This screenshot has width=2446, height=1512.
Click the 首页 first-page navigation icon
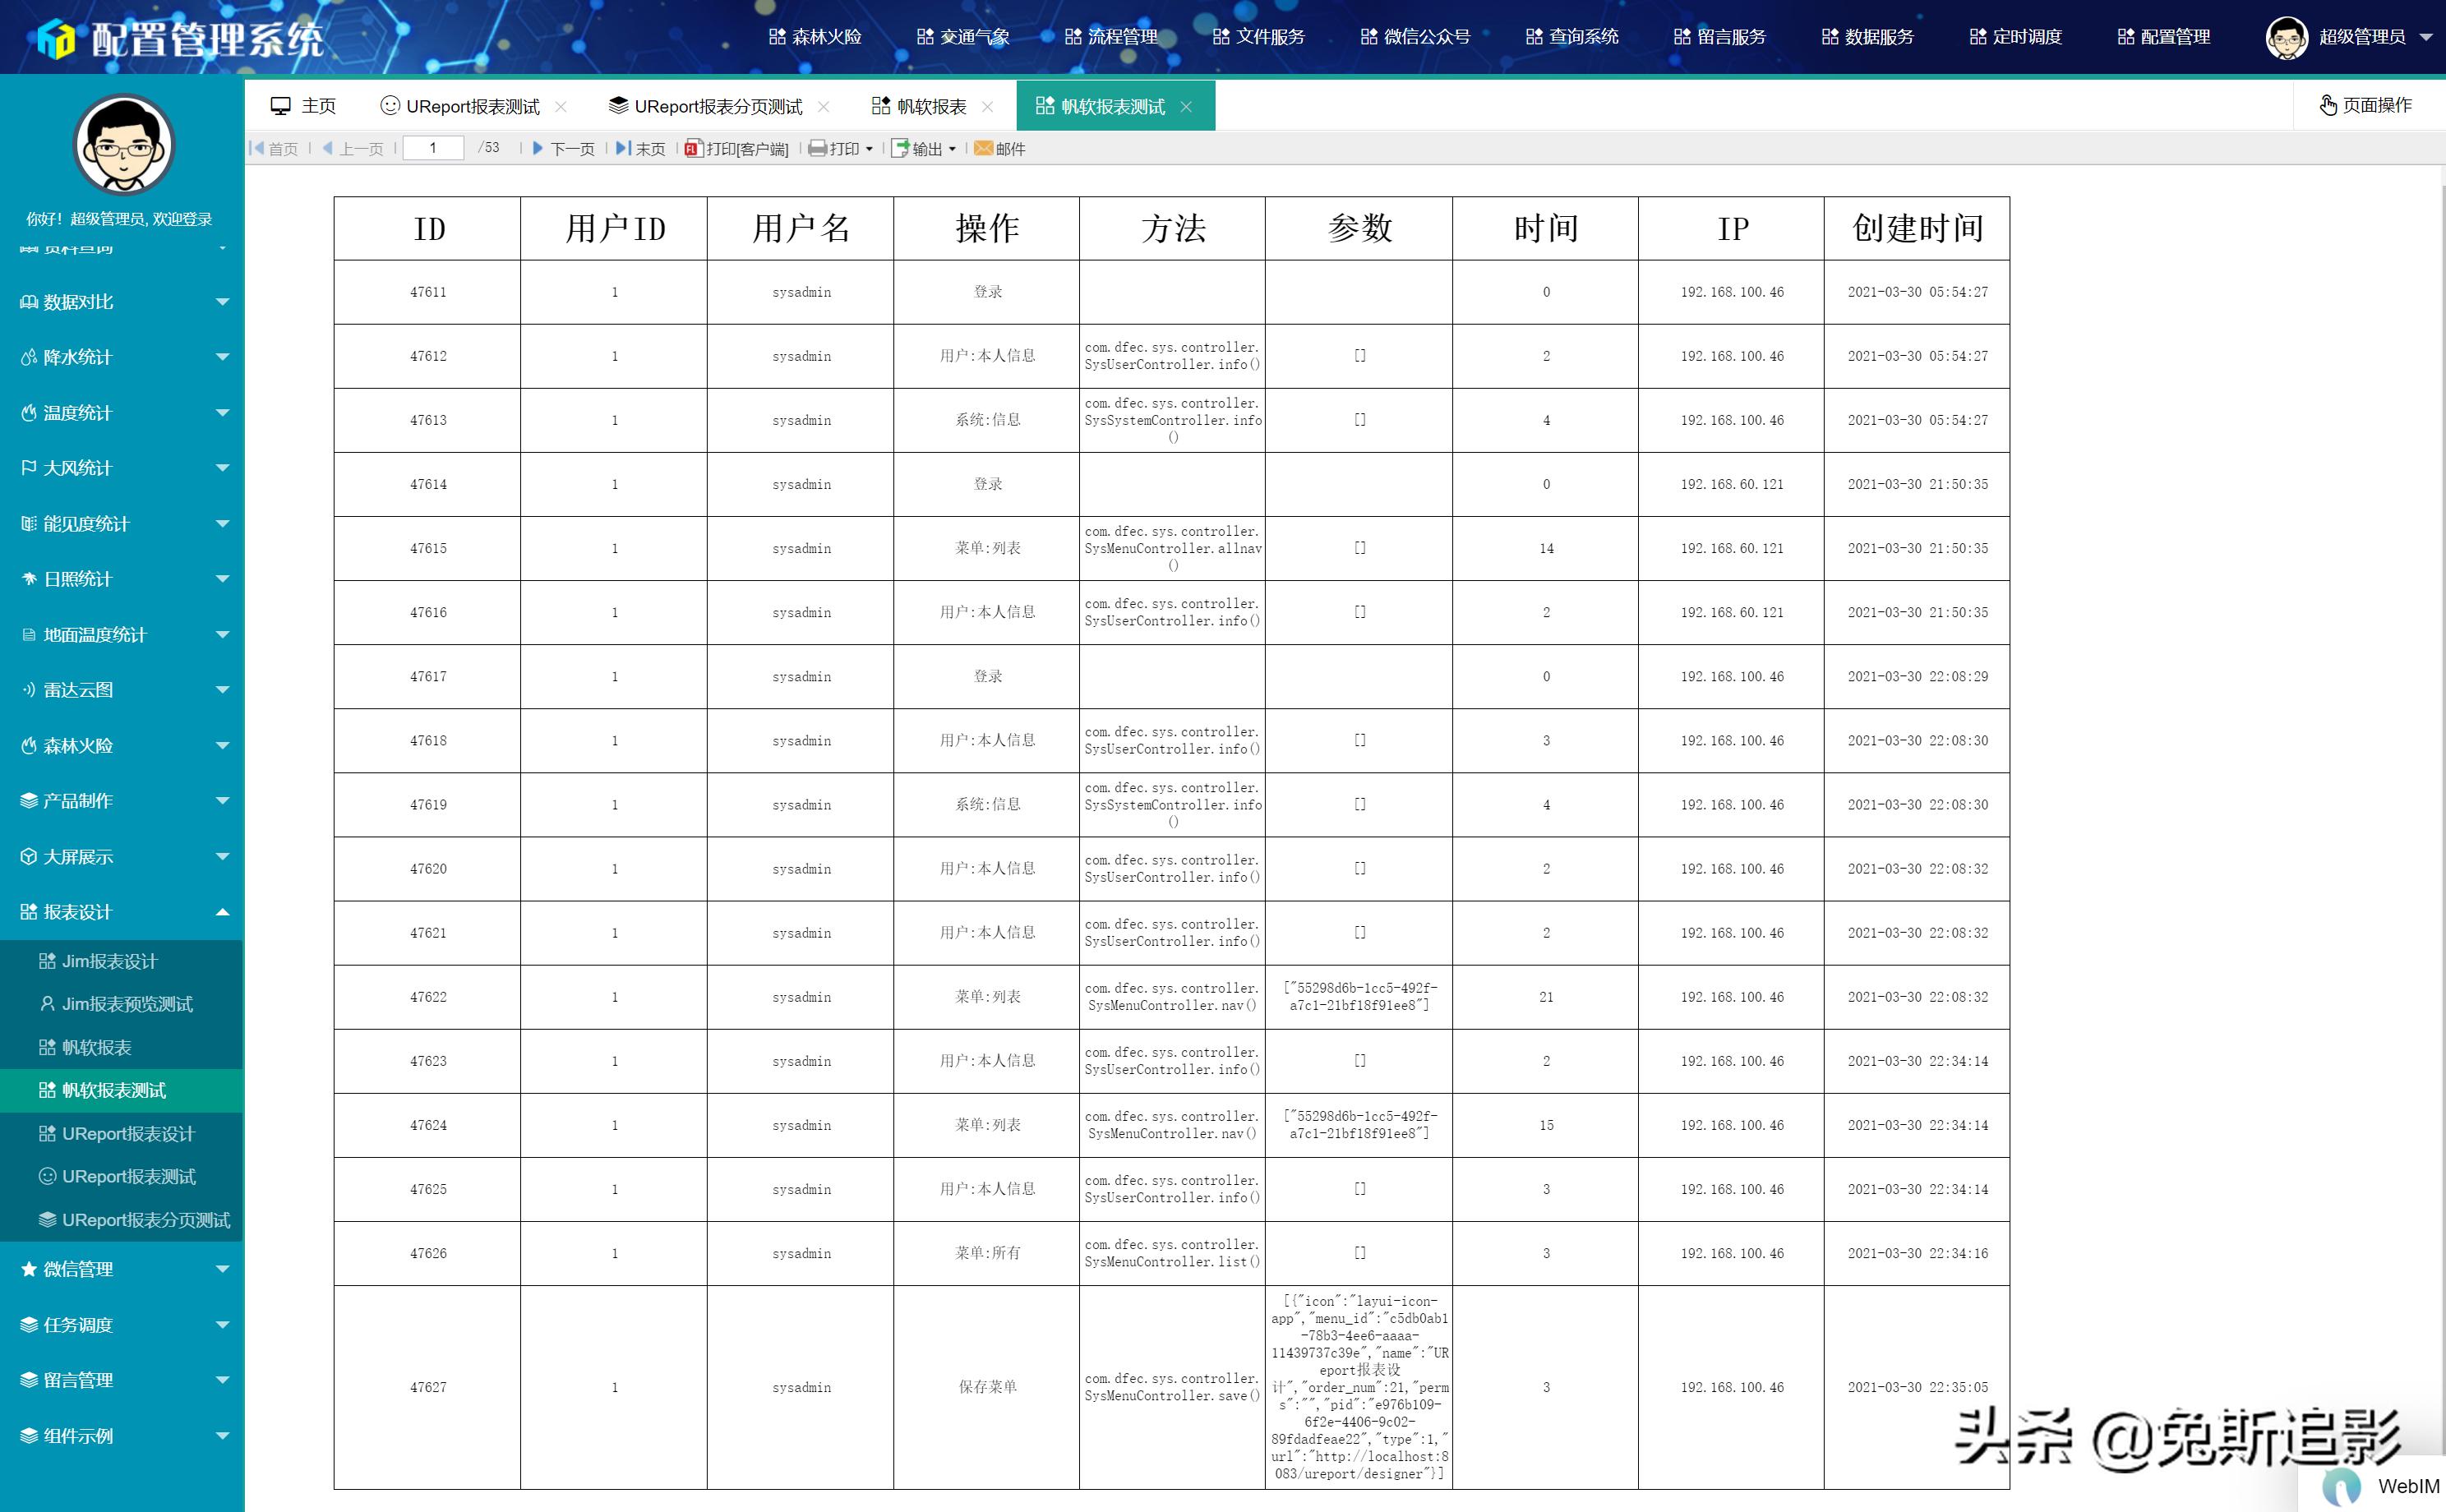(x=272, y=148)
